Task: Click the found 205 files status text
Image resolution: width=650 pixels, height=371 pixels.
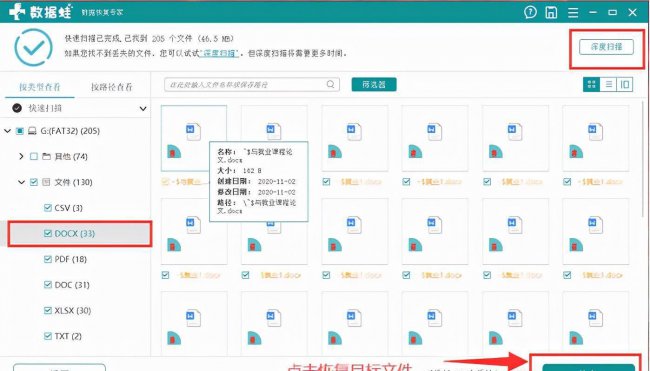Action: [149, 39]
